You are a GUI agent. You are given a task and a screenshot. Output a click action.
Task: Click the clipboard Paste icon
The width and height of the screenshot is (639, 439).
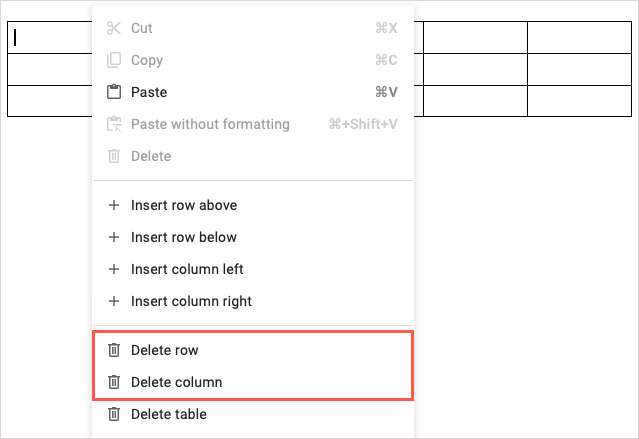pos(114,92)
